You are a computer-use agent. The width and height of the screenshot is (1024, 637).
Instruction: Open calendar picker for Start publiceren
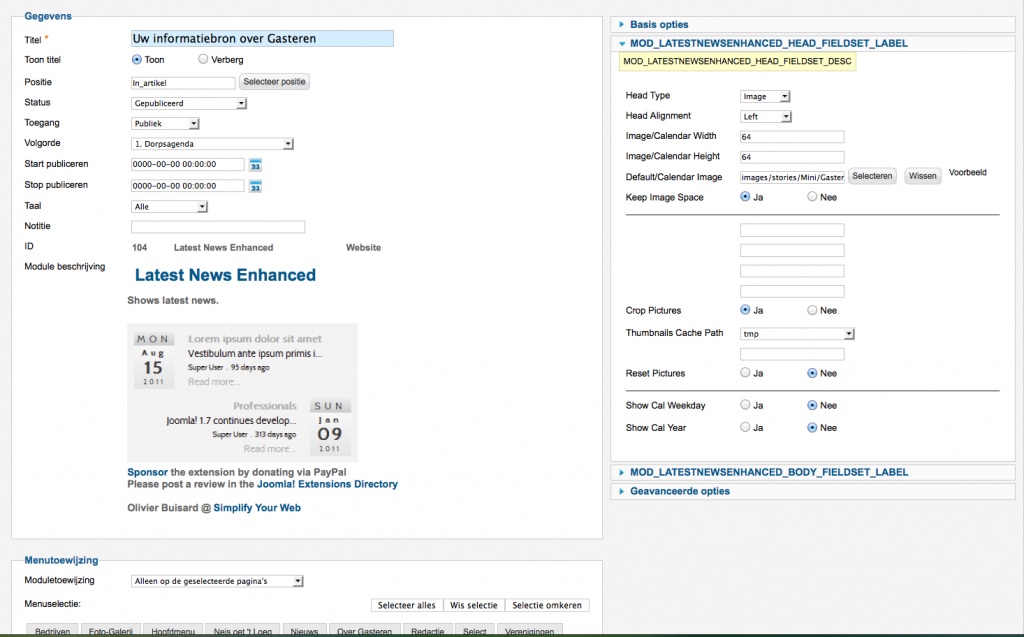pos(255,165)
